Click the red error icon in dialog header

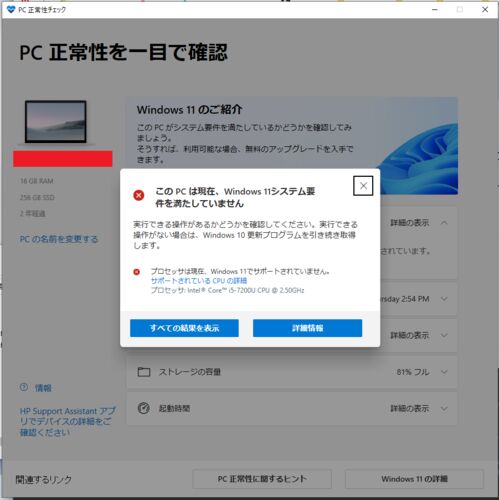(139, 195)
